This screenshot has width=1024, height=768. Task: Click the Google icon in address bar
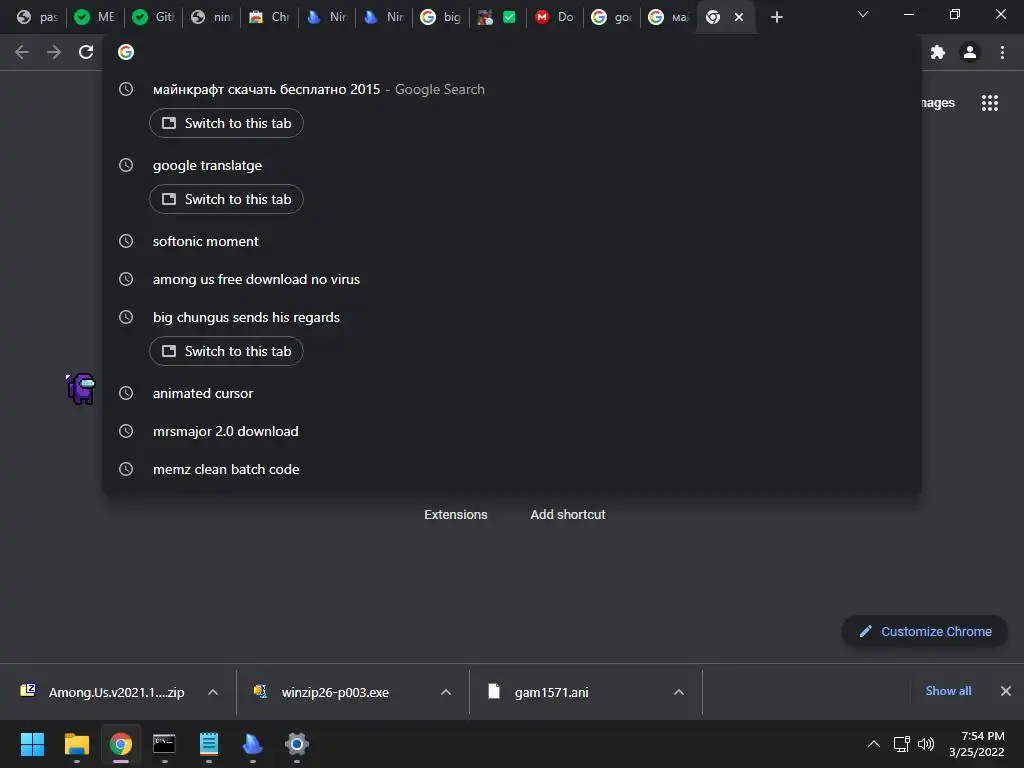(126, 52)
